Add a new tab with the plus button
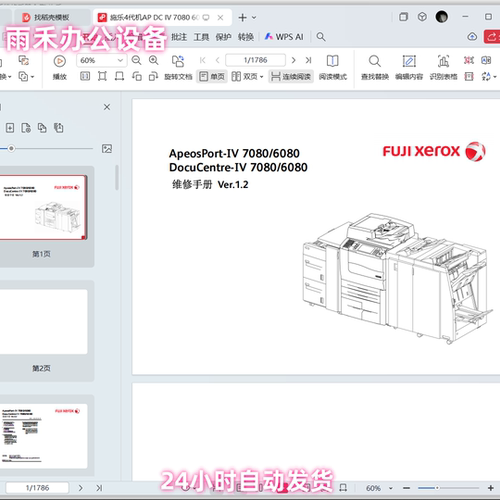The width and height of the screenshot is (500, 500). tap(243, 17)
